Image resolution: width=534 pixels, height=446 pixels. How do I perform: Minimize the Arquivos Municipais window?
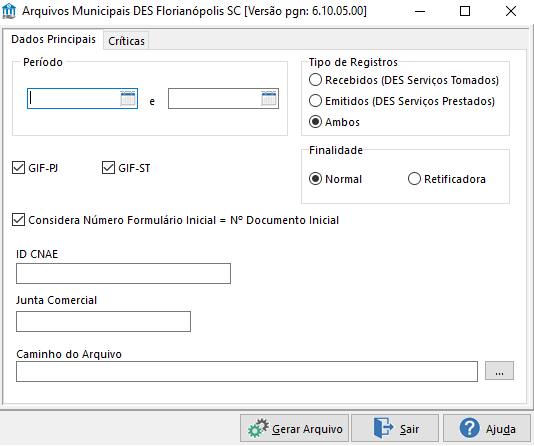[x=420, y=11]
